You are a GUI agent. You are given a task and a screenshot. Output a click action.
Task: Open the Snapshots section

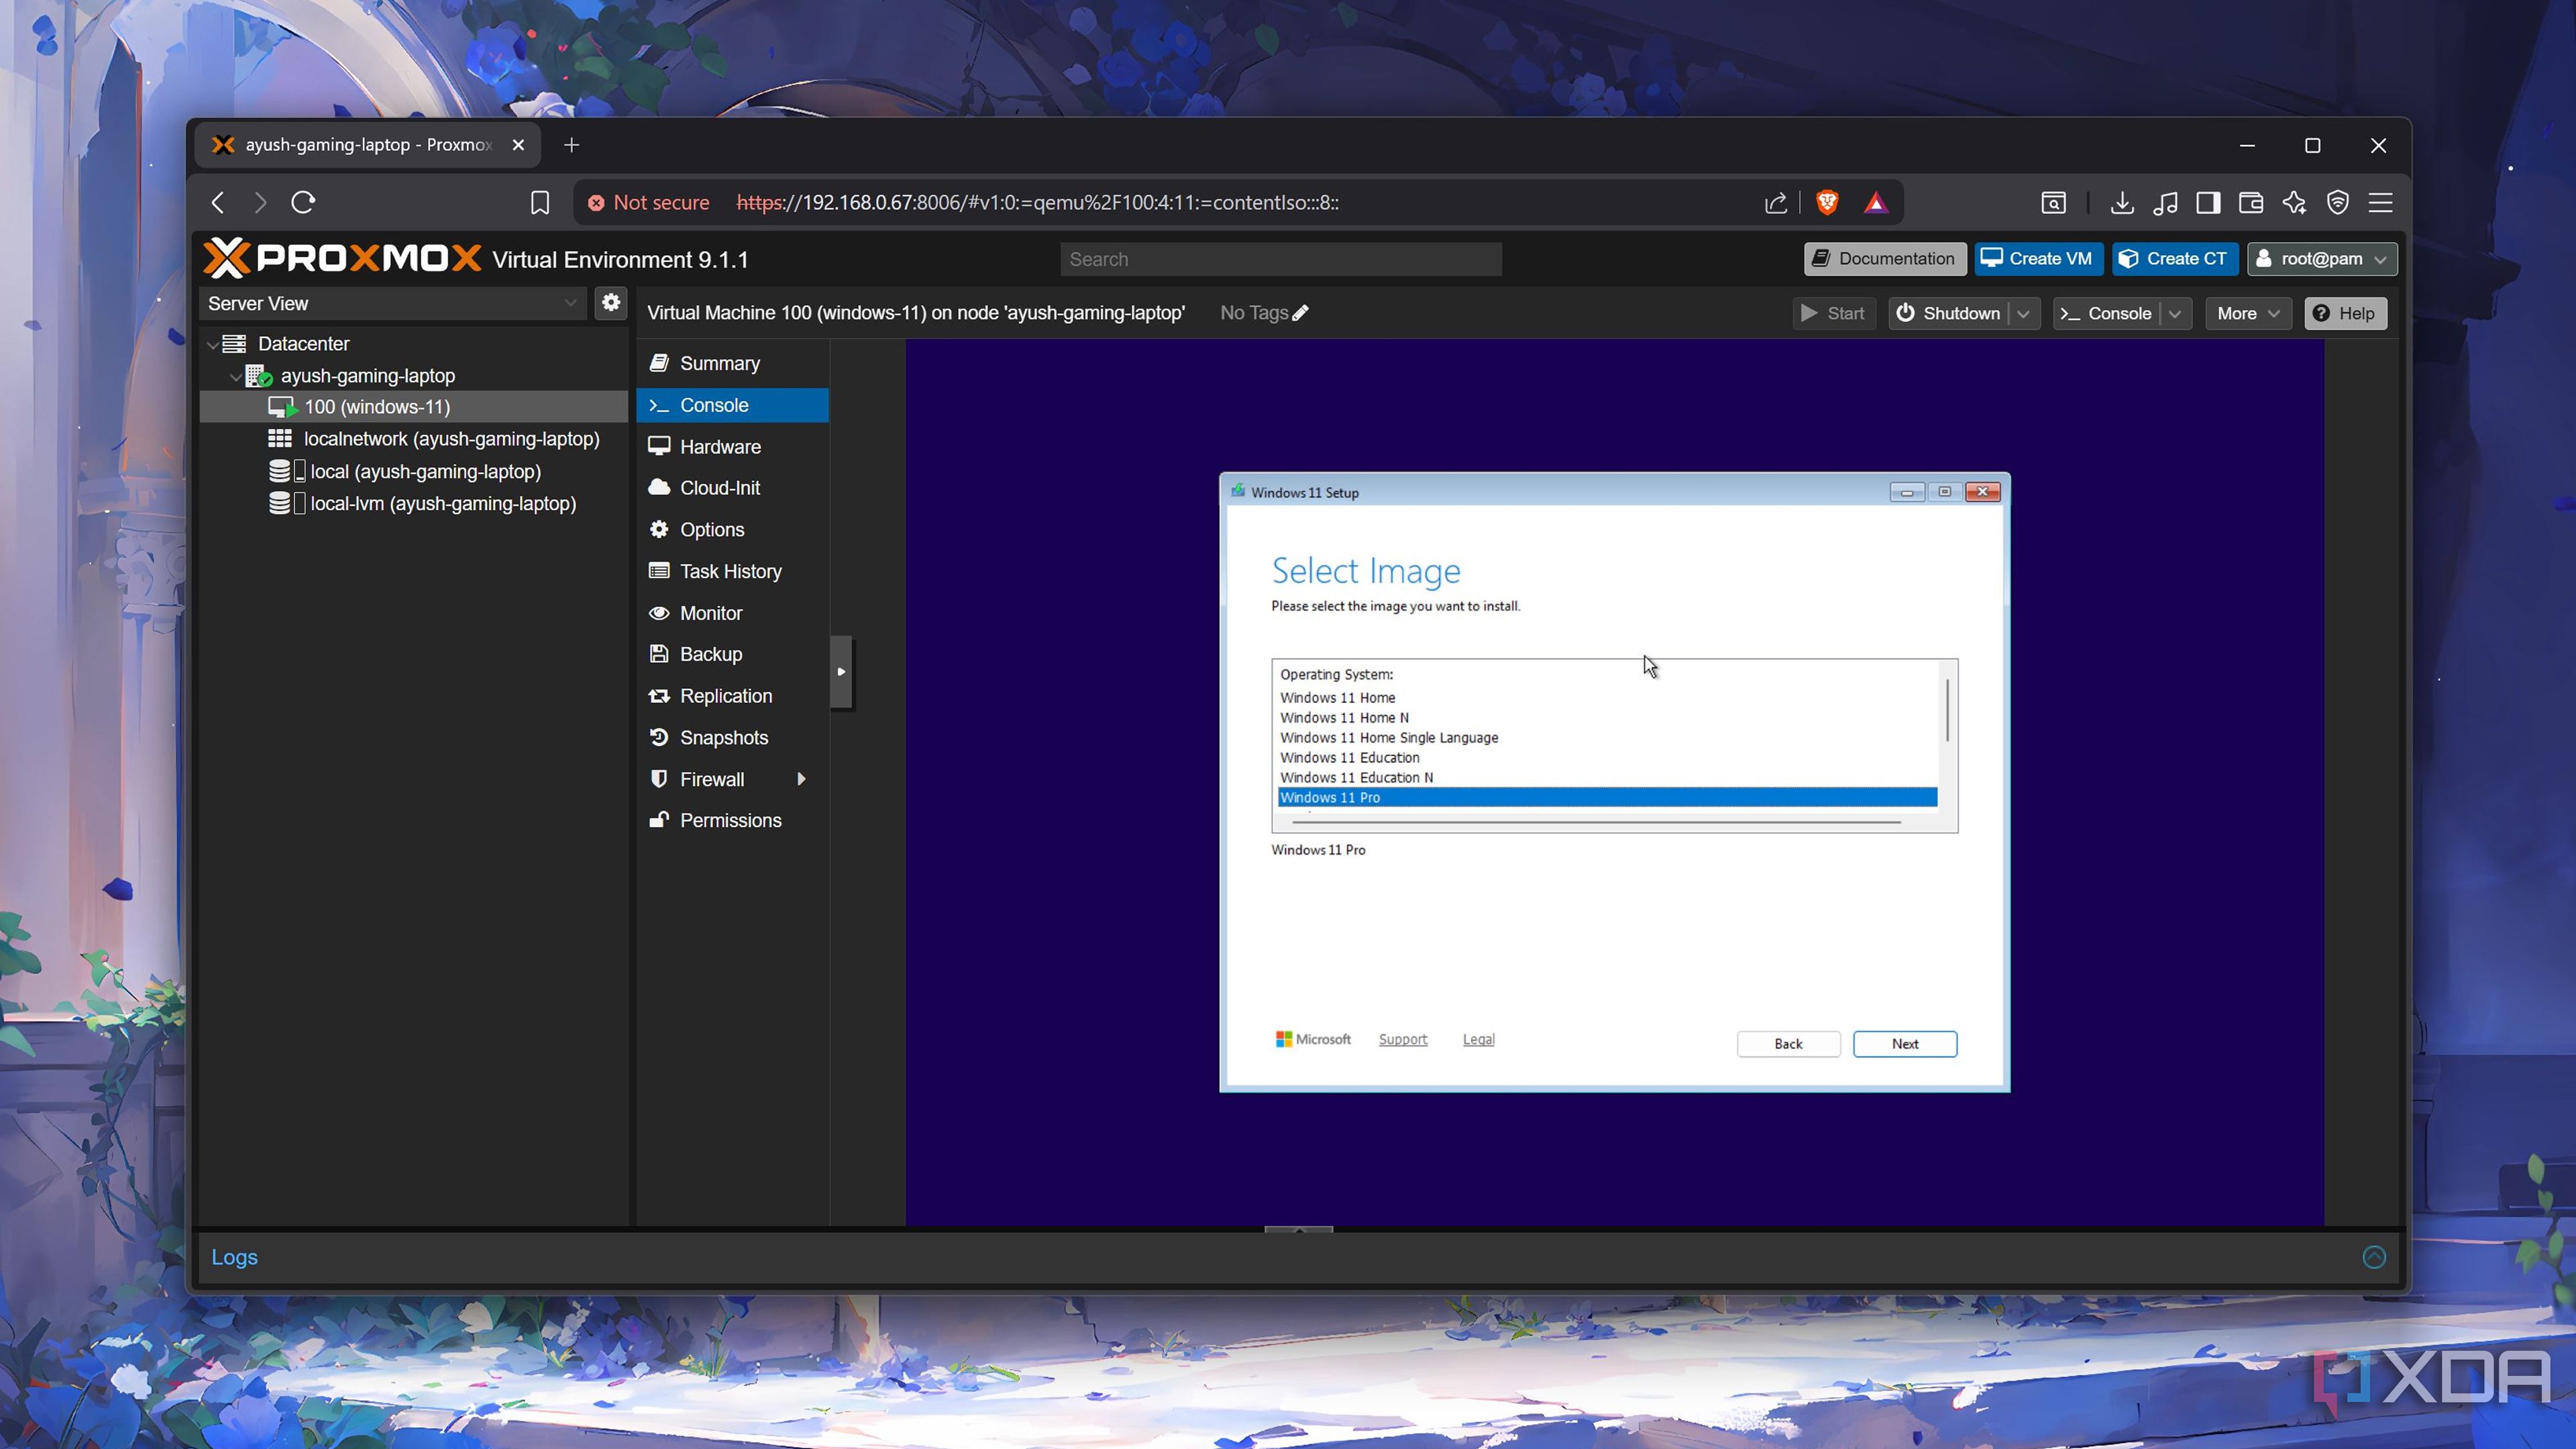pos(732,738)
